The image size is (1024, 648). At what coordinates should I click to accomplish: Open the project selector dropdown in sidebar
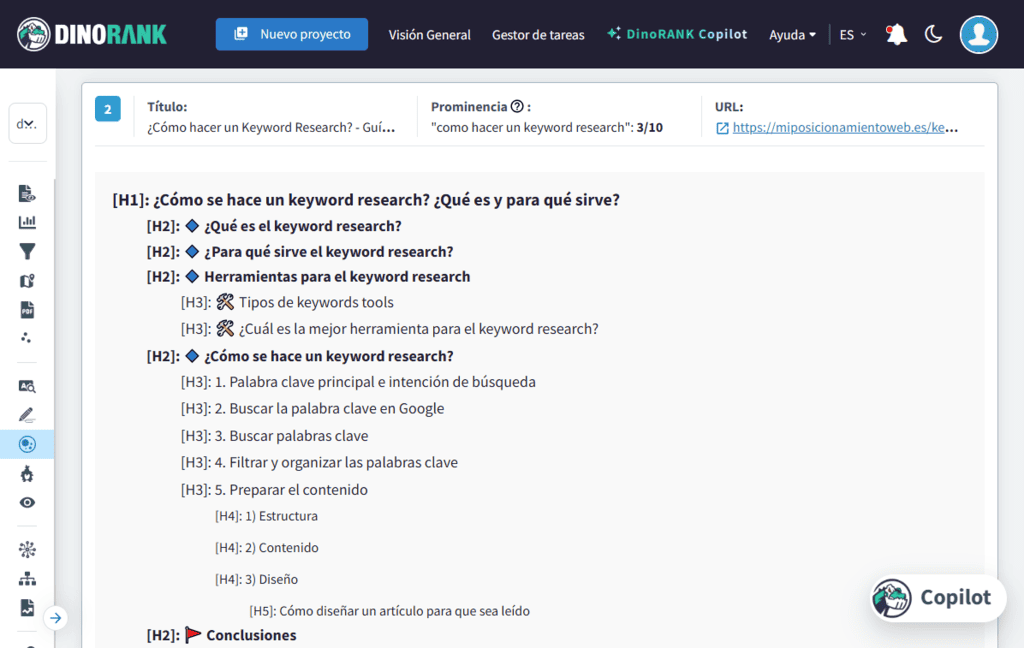pos(28,124)
